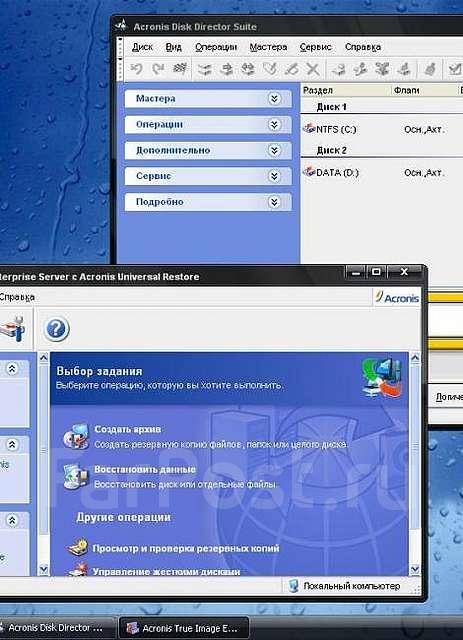Open the Справка menu in Disk Director
The image size is (463, 640).
pos(363,47)
